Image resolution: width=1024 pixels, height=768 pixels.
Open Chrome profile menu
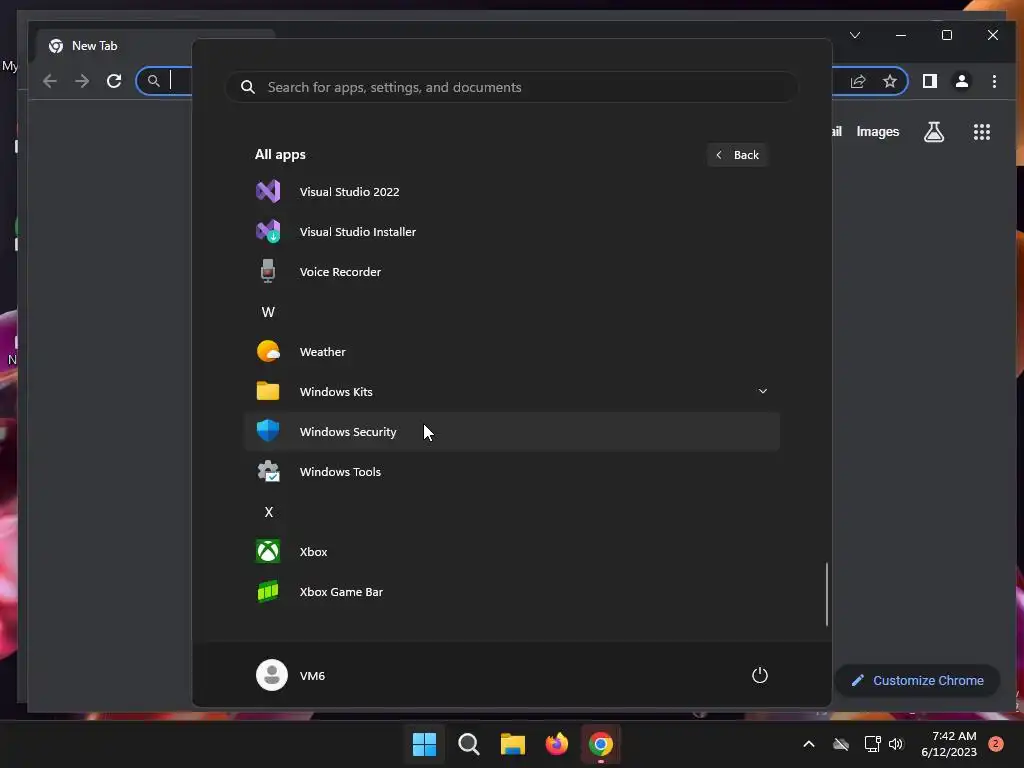[x=962, y=81]
